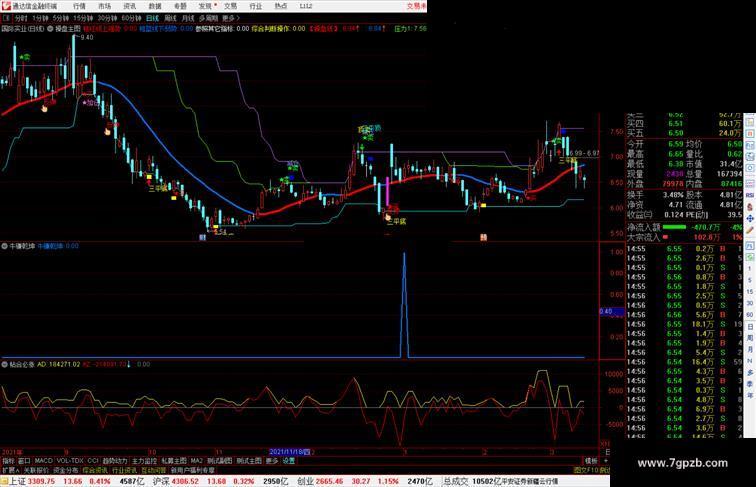
Task: Click the 行业 menu item
Action: 256,6
